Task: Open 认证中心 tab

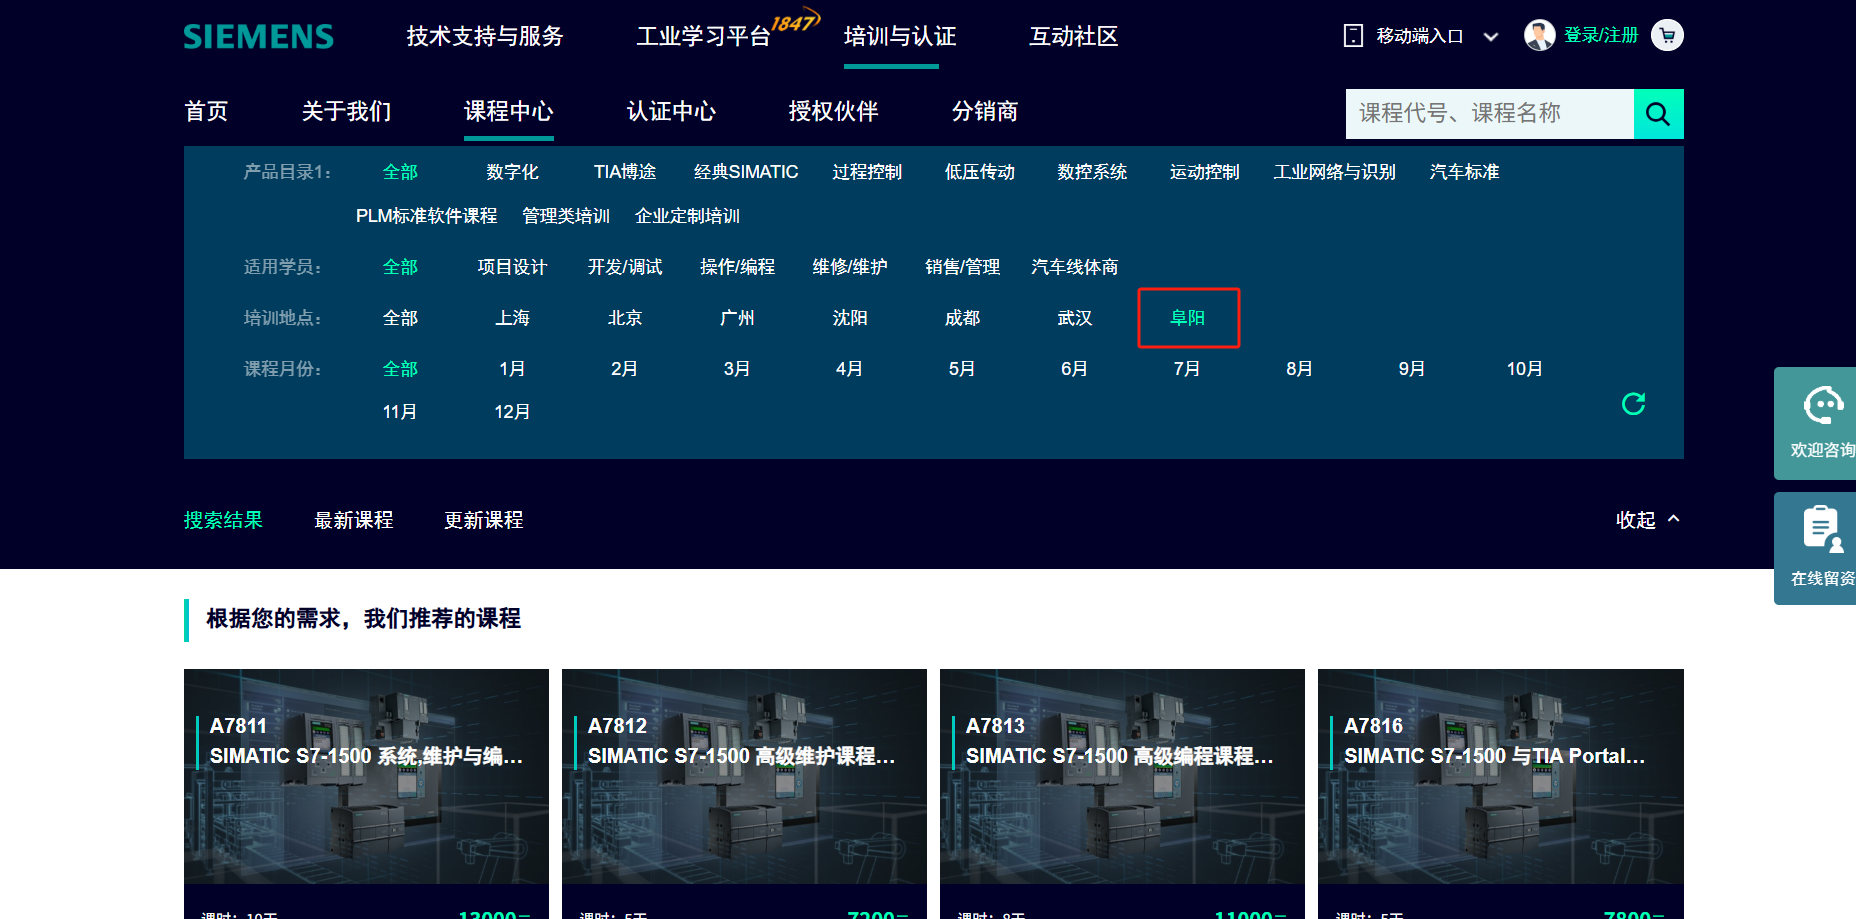Action: 671,111
